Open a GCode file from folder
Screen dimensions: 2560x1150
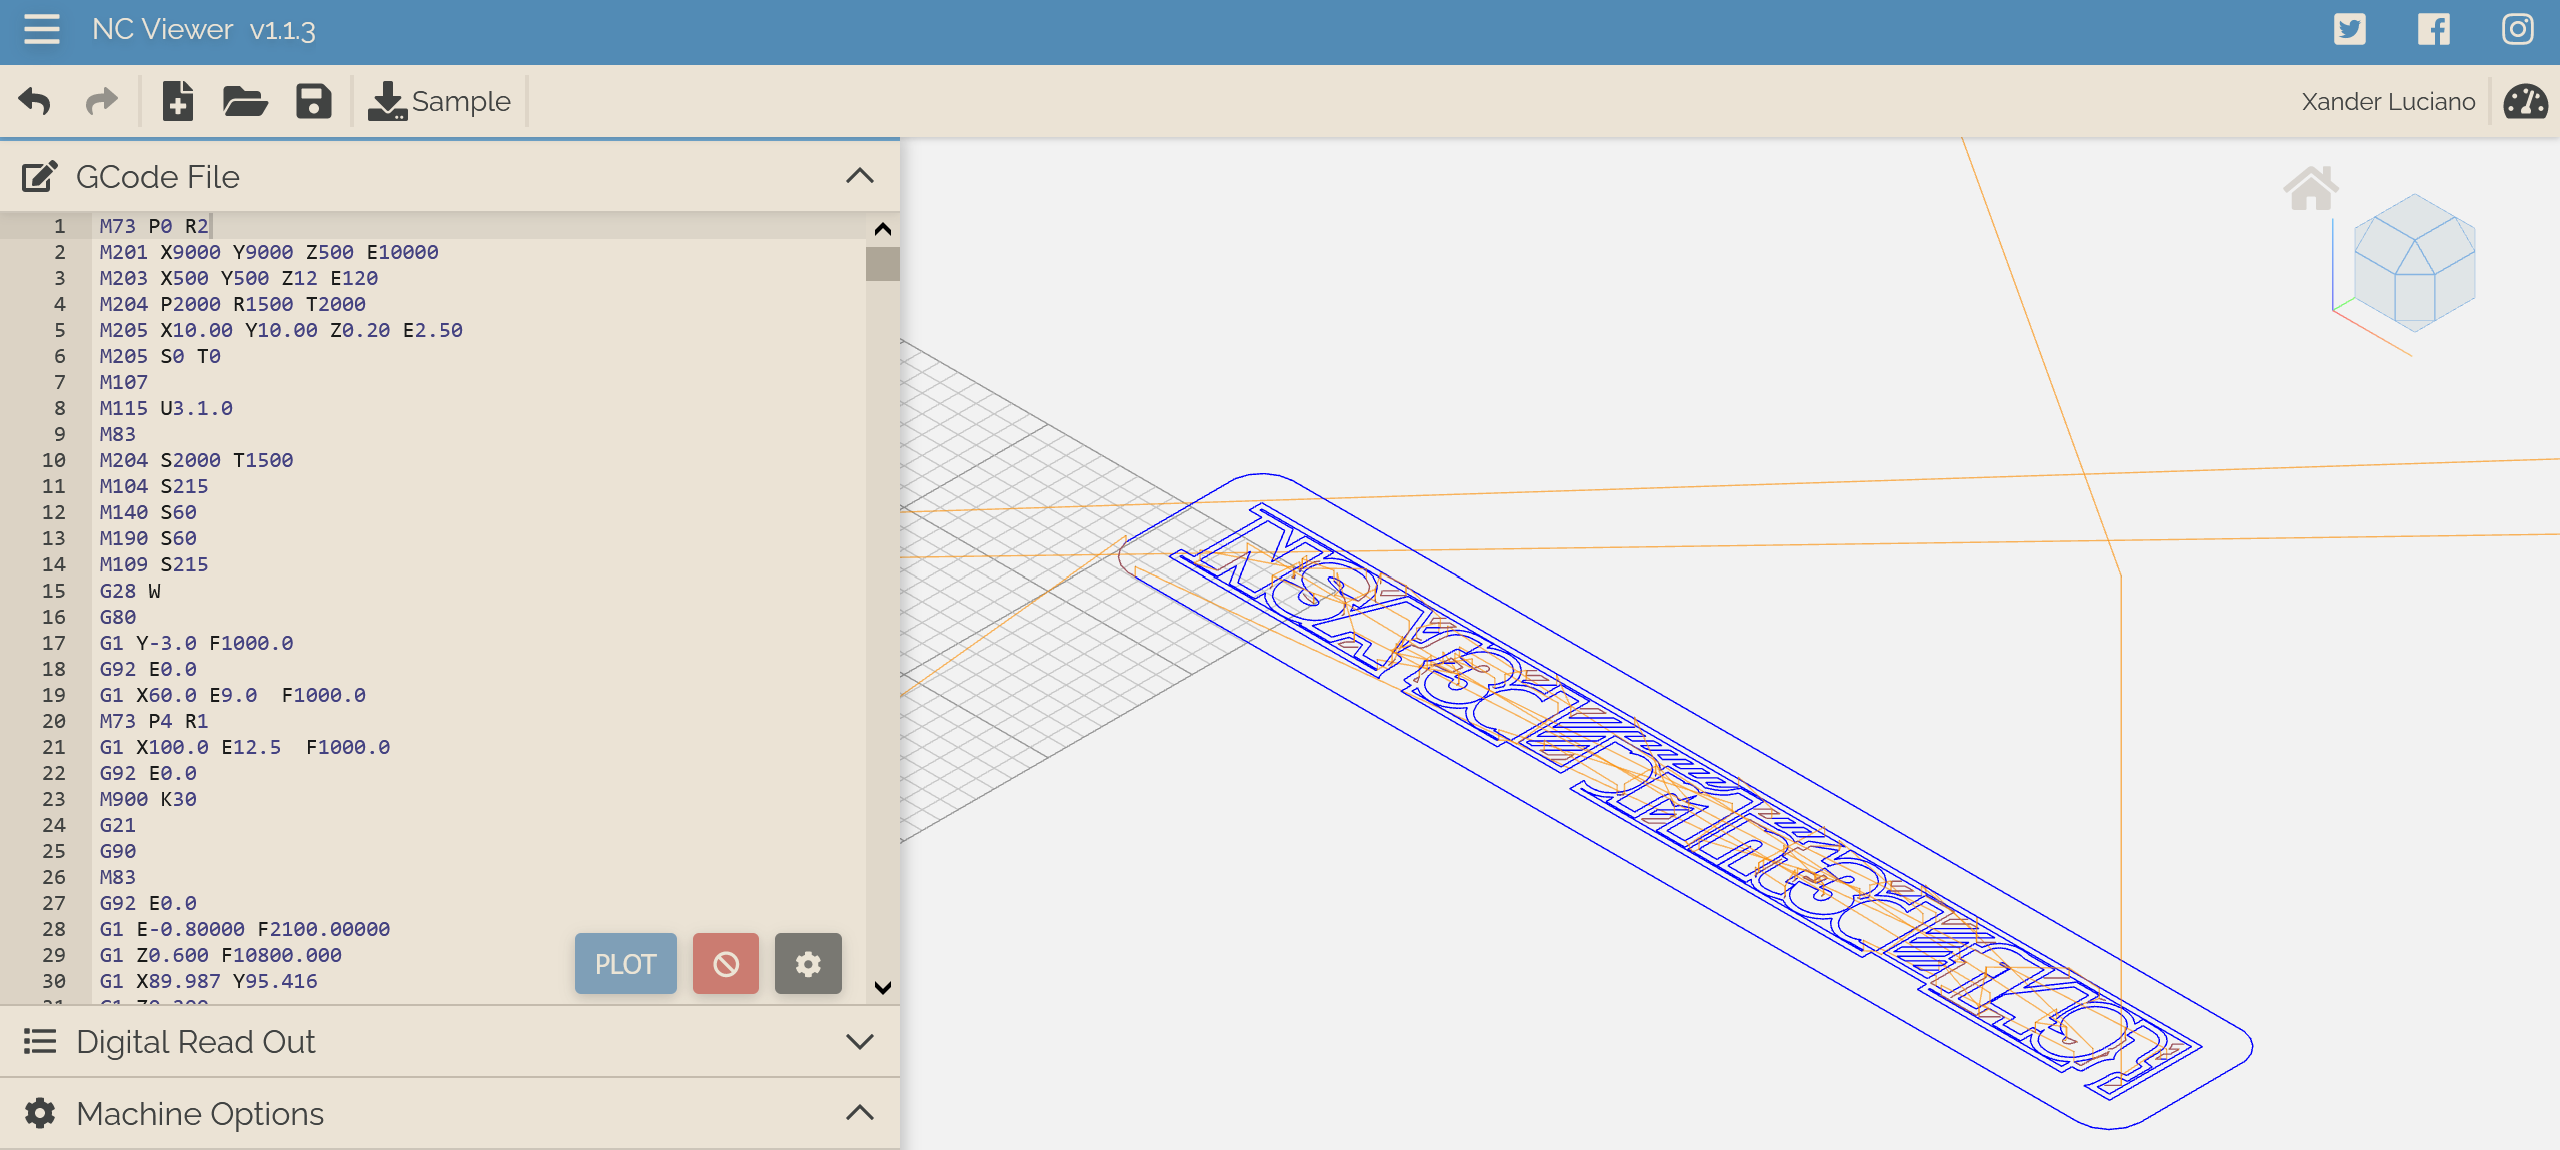click(244, 101)
